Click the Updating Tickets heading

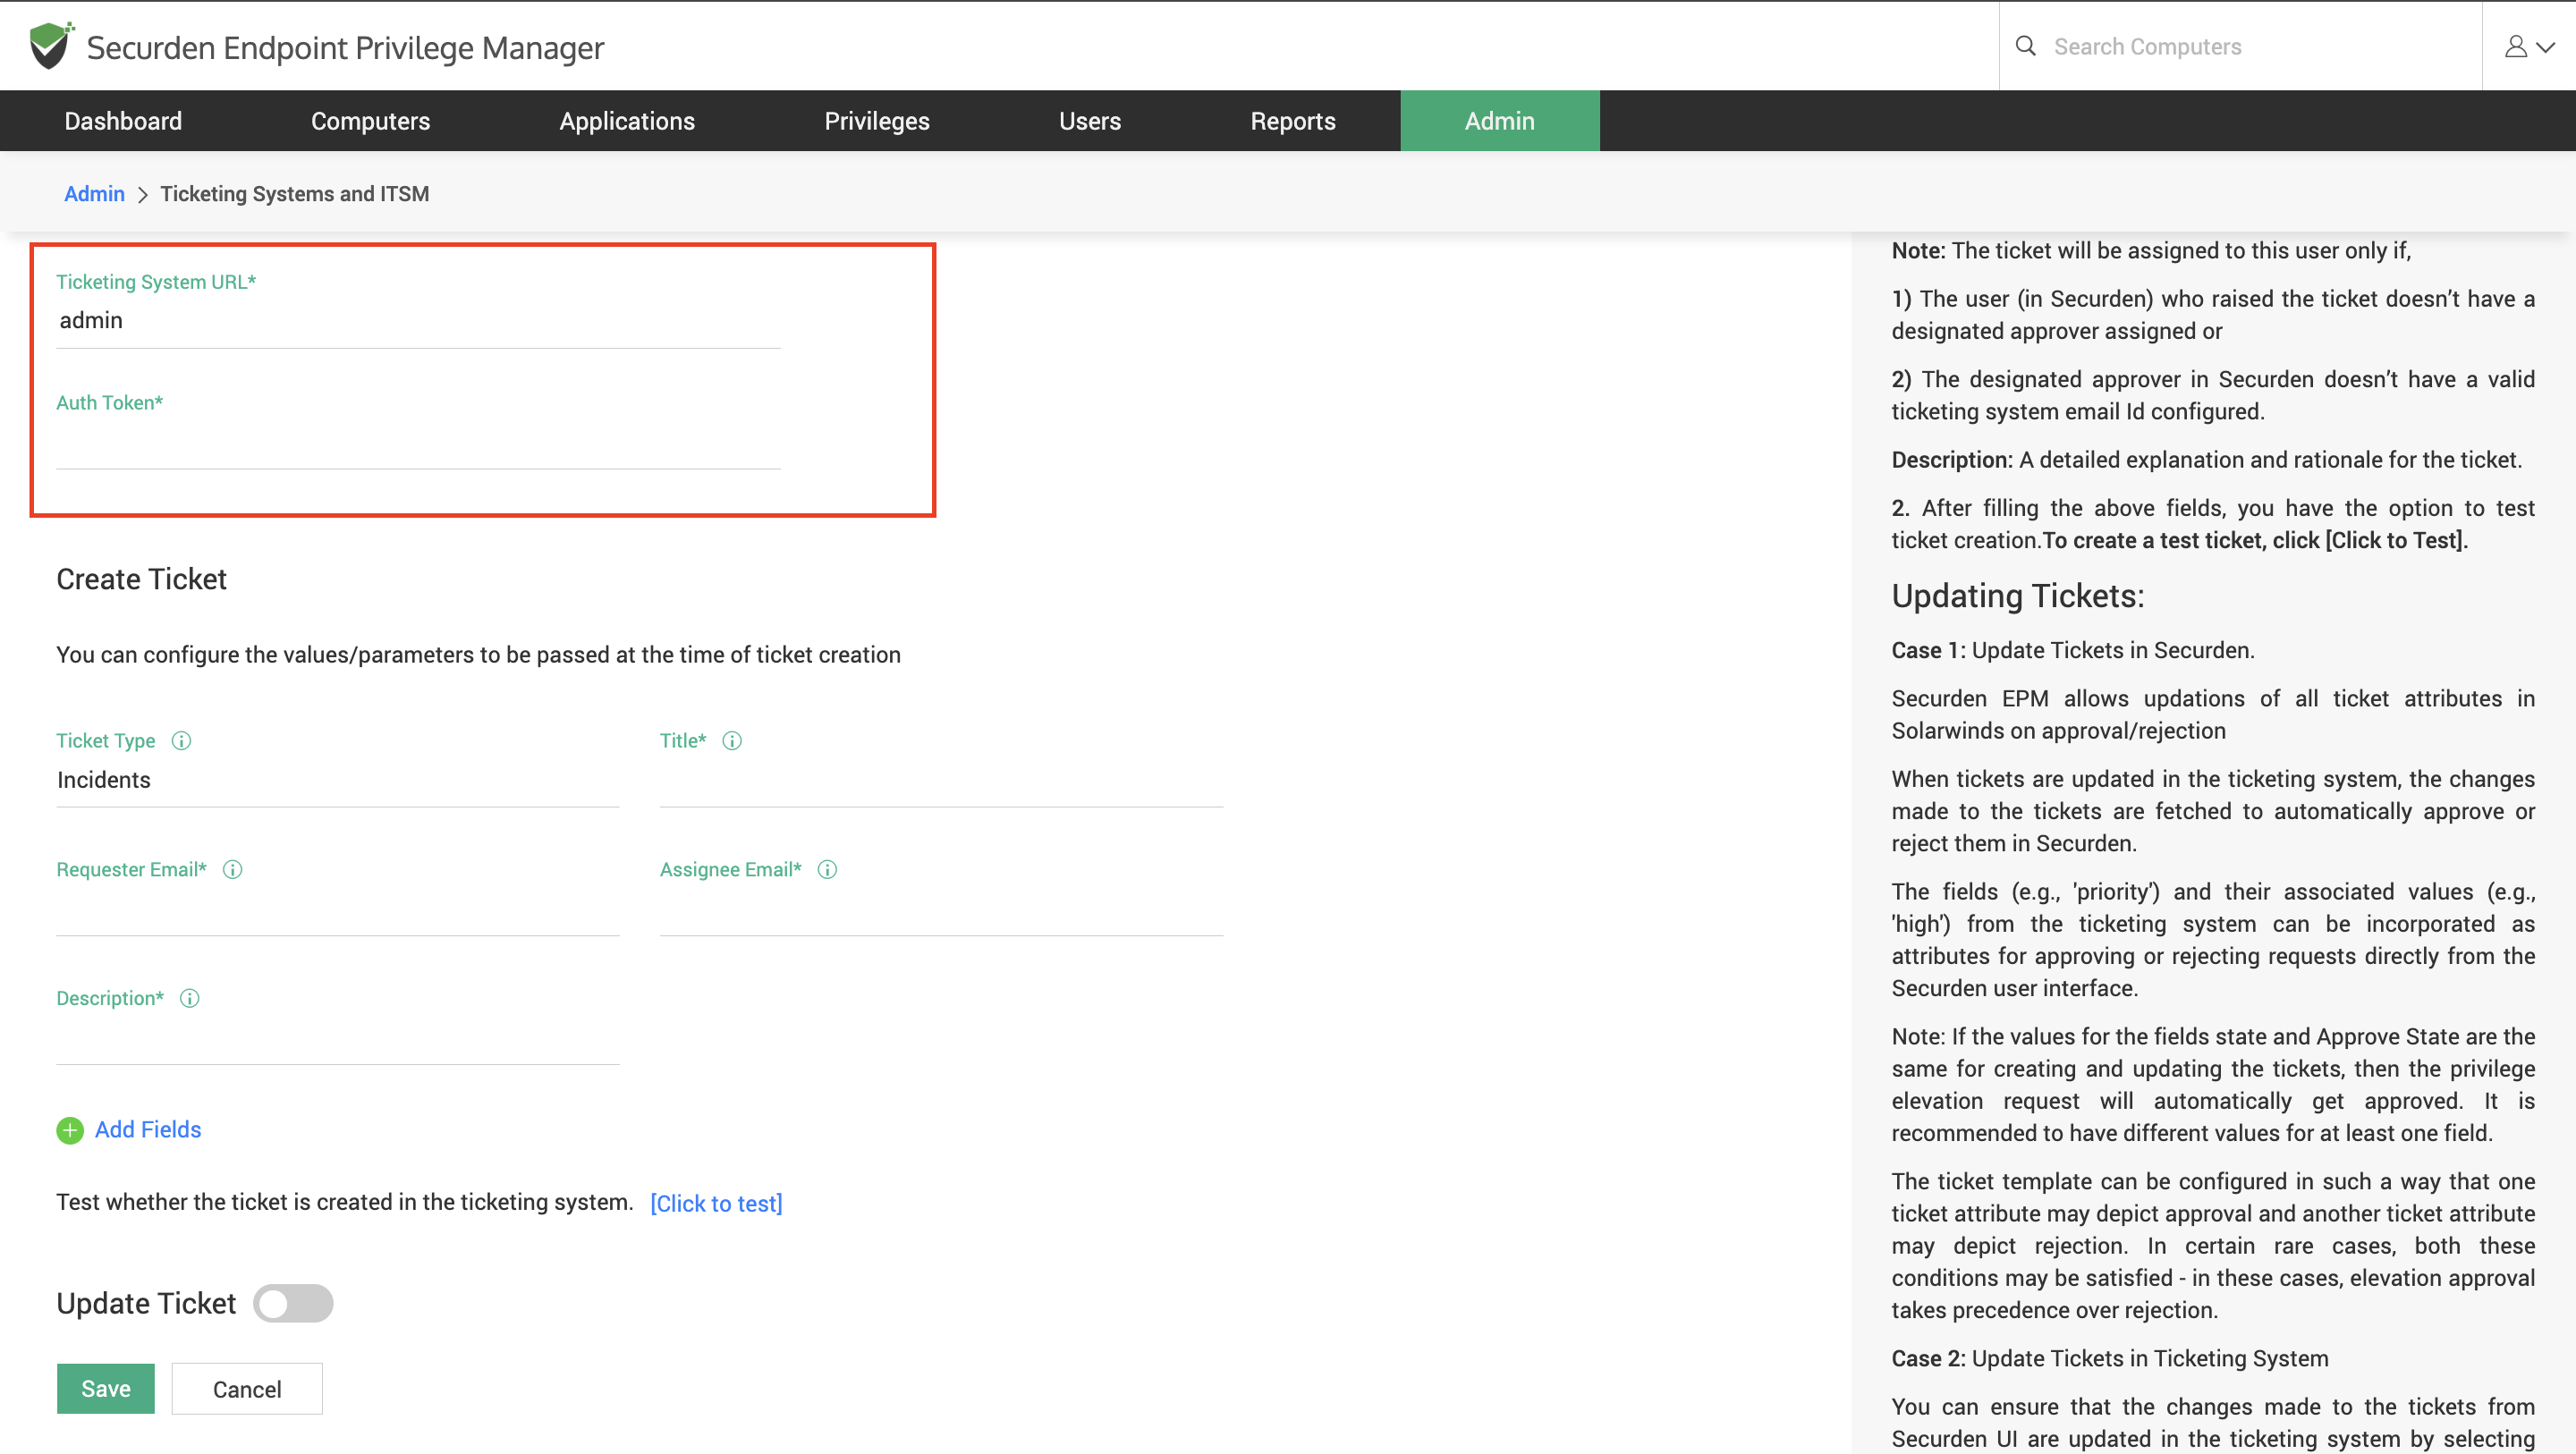pos(2017,596)
